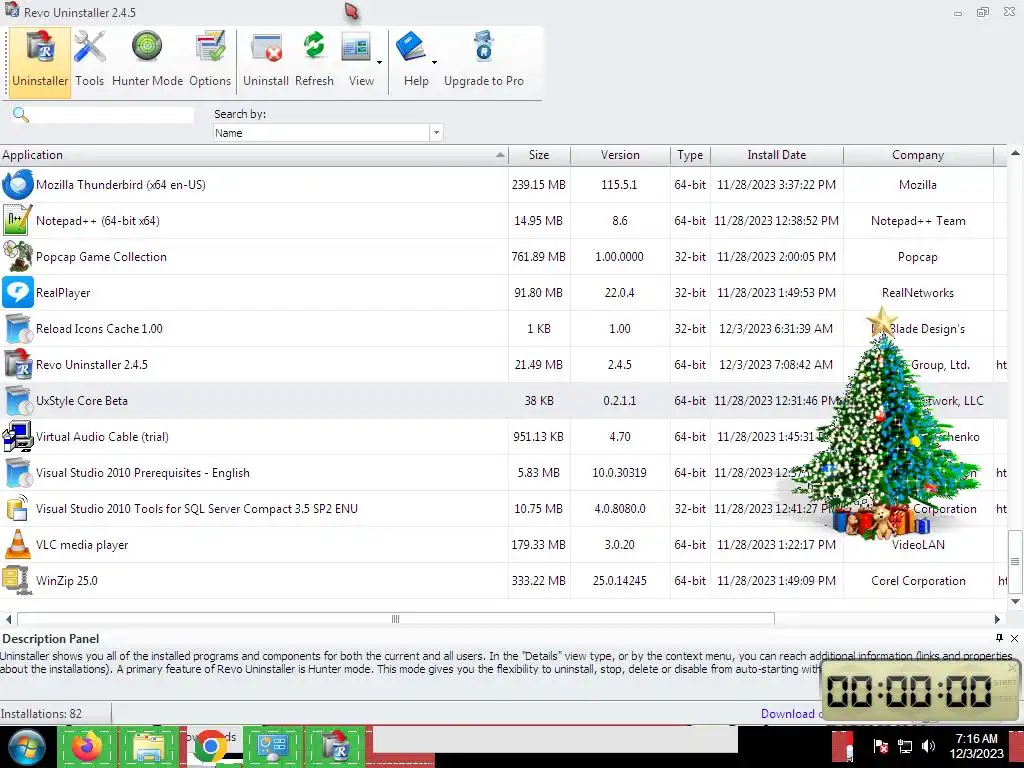
Task: Click 'VLC media player' row name
Action: 82,545
